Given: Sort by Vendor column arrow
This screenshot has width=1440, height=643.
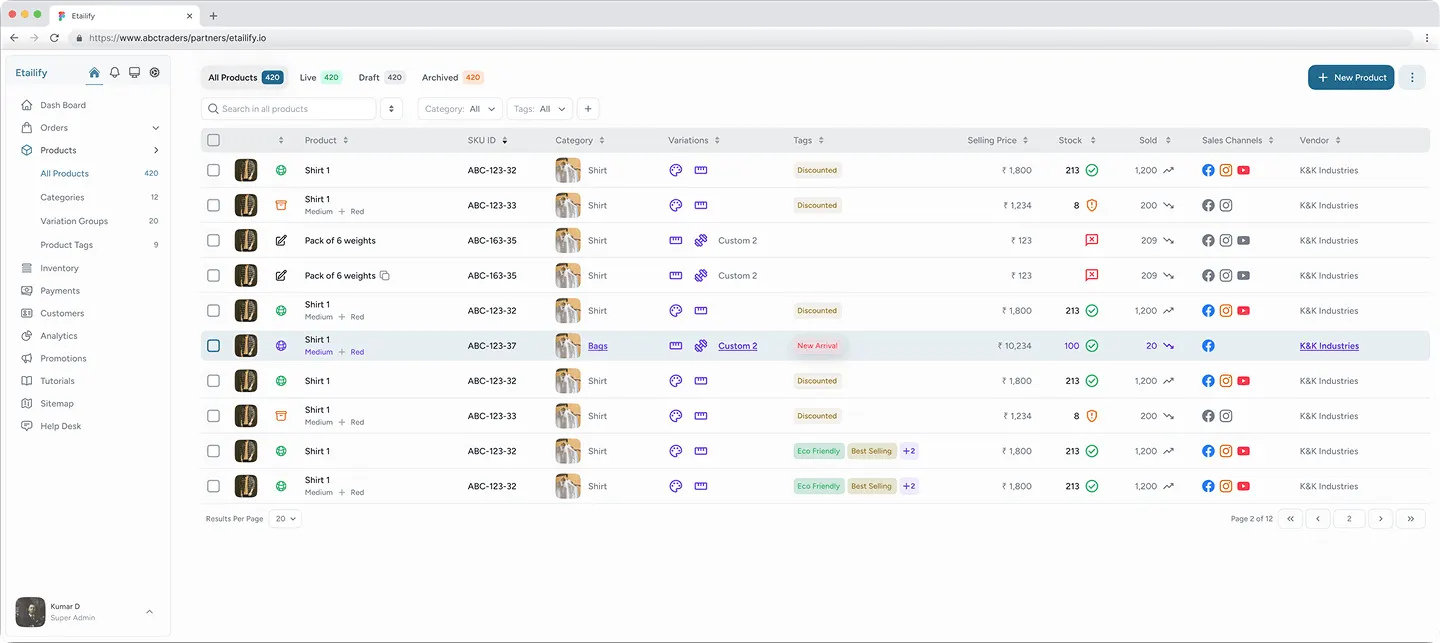Looking at the screenshot, I should click(x=1338, y=140).
